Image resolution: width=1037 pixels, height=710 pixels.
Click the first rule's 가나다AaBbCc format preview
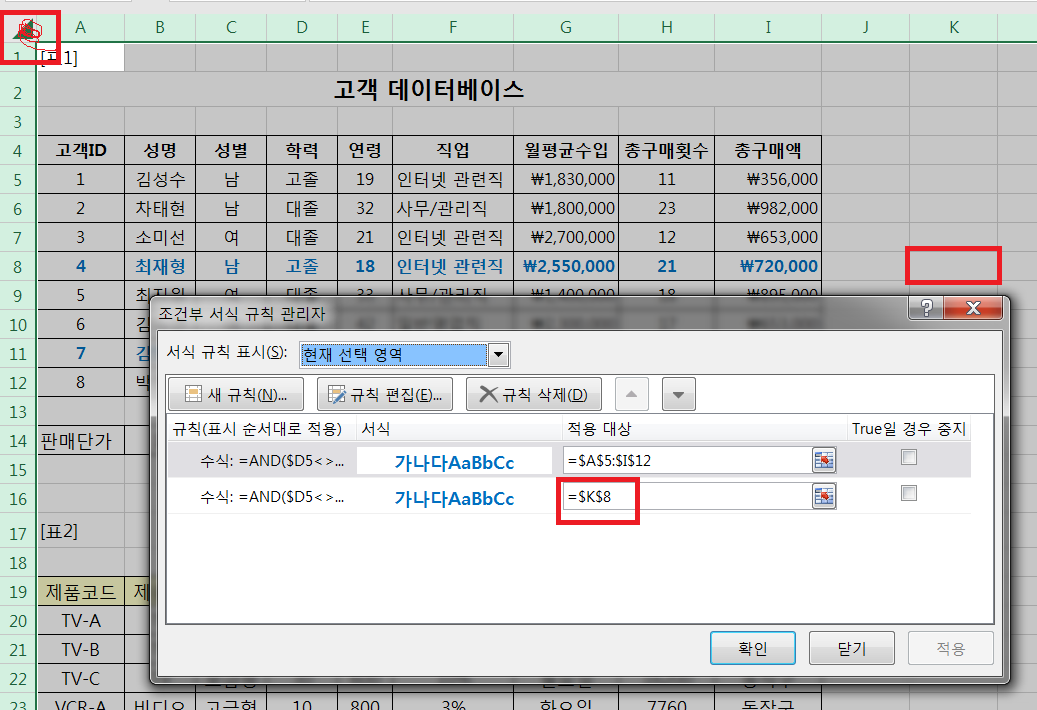(x=455, y=461)
